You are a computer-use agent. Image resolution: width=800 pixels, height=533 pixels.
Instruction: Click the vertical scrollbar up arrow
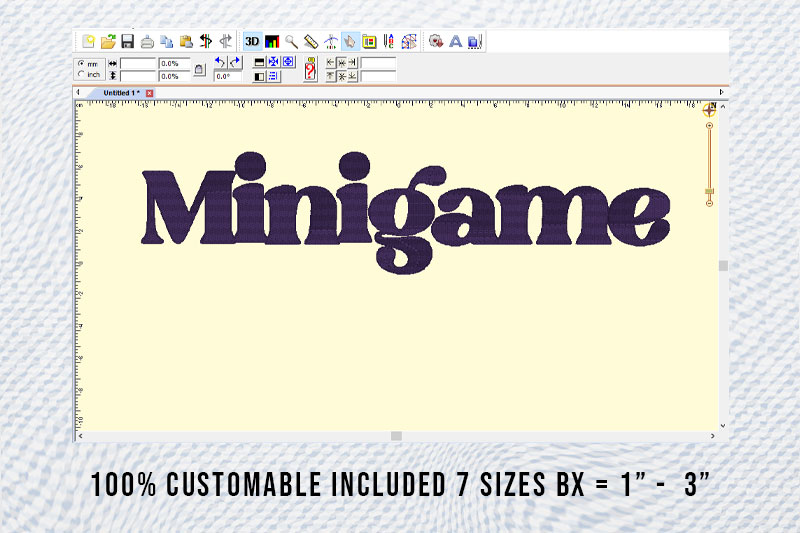(x=723, y=107)
